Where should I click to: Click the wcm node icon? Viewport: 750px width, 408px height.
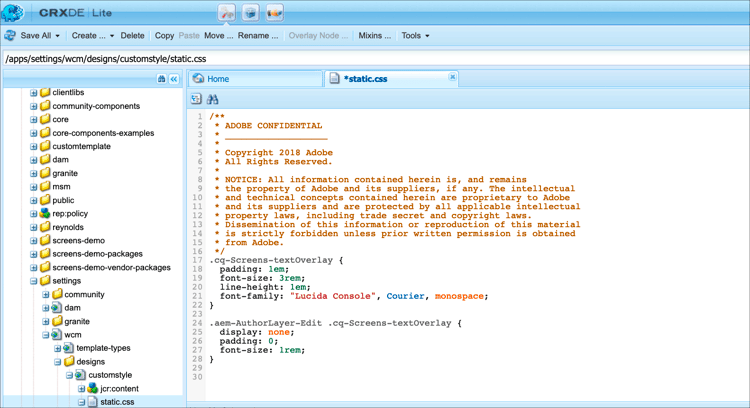57,334
